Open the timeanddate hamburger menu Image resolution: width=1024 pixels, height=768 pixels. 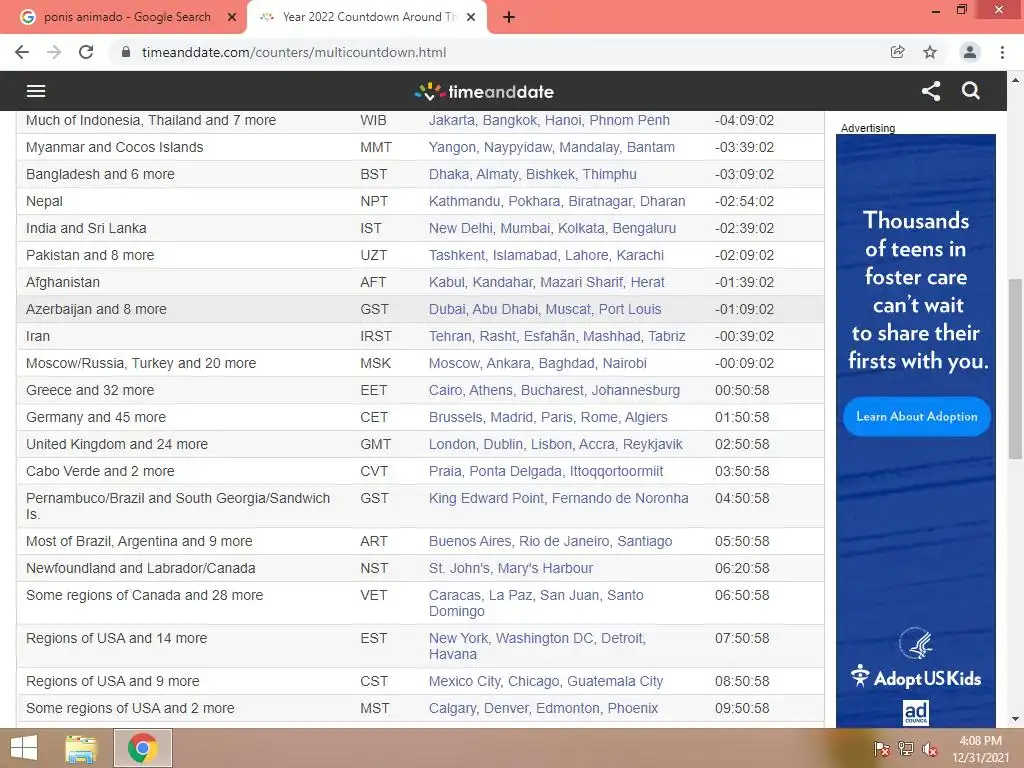tap(36, 91)
